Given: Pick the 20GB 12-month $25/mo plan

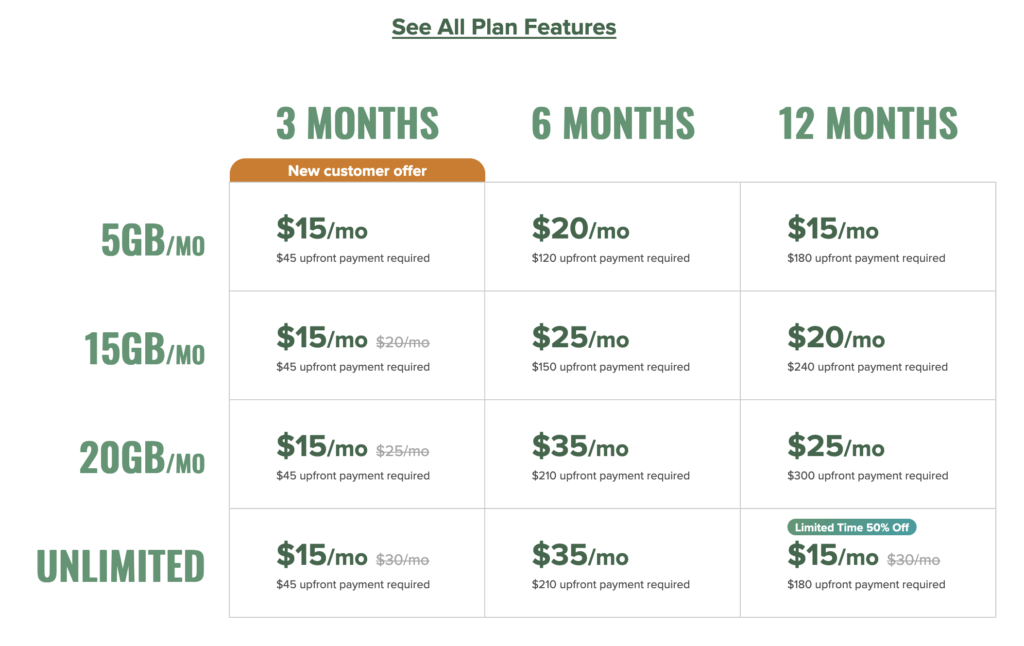Looking at the screenshot, I should (868, 454).
